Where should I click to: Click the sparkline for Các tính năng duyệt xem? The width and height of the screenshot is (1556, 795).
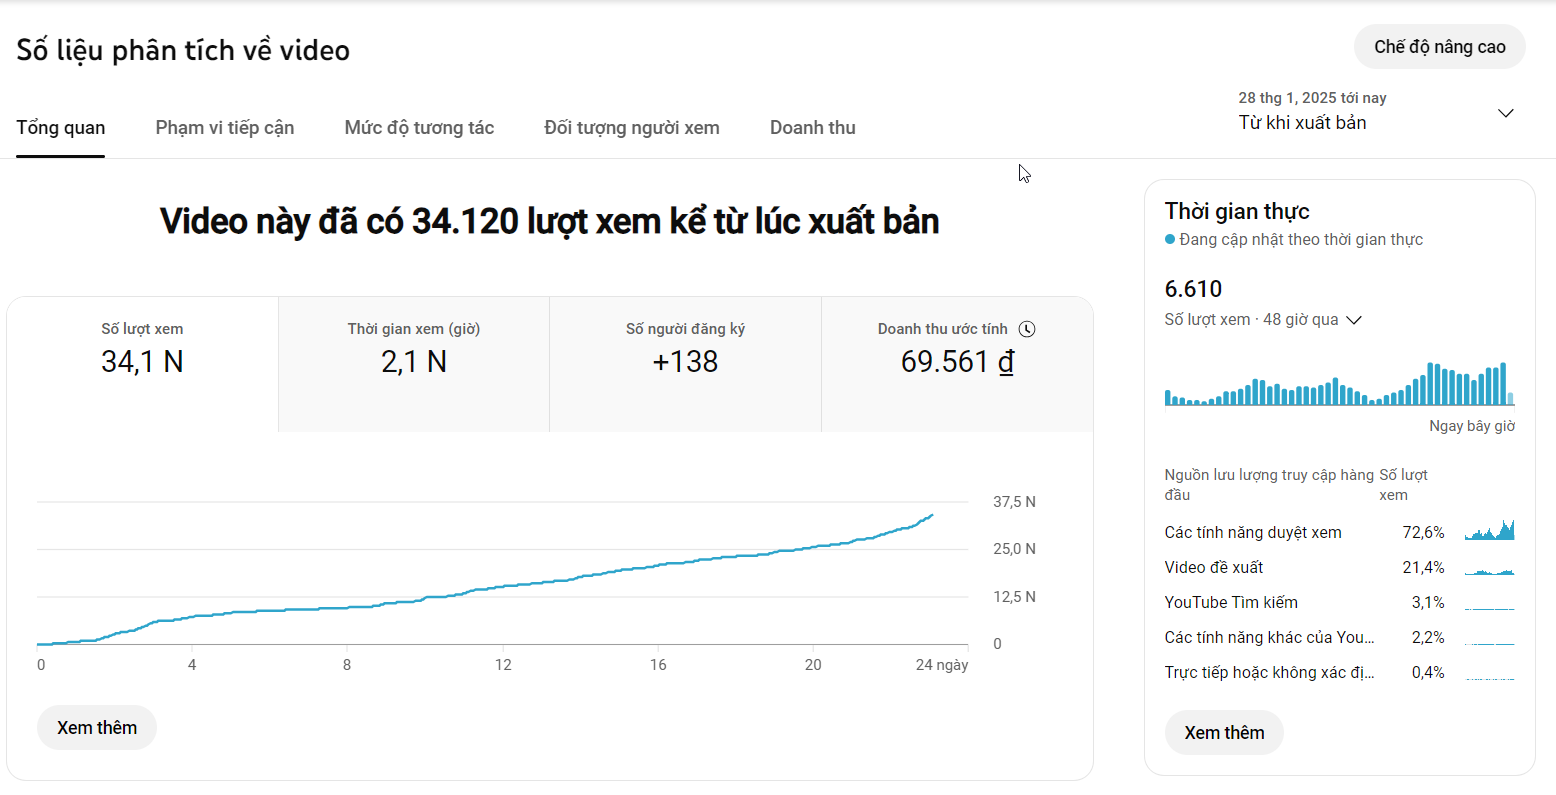tap(1489, 531)
